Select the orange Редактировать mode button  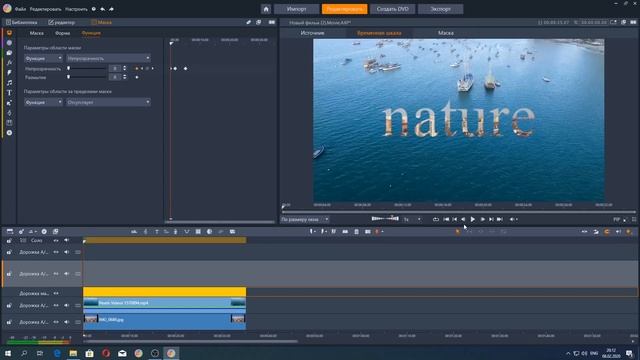(x=344, y=9)
